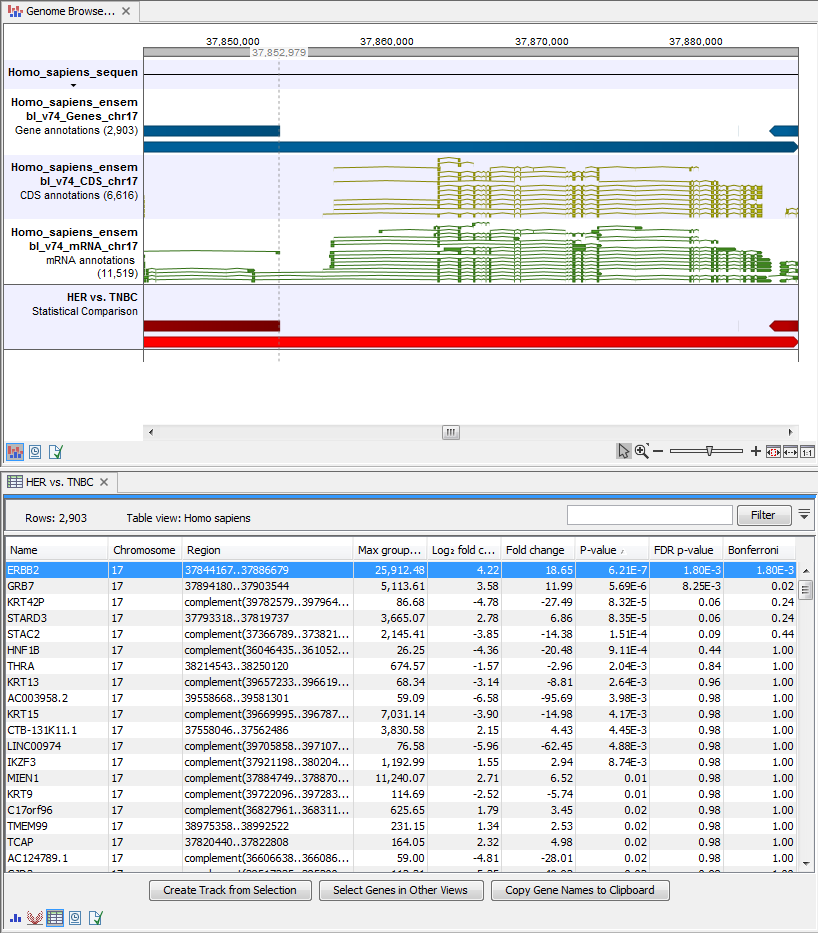
Task: Open the volcano plot view of HER vs. TNBC
Action: (x=34, y=917)
